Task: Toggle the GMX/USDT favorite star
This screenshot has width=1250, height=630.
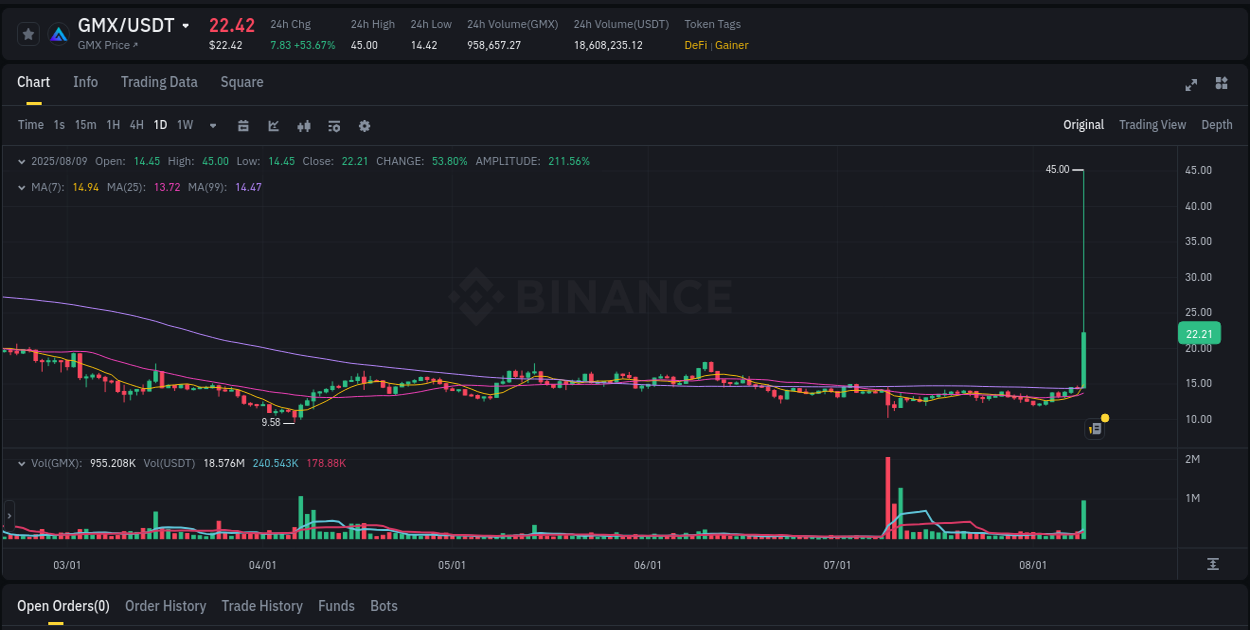Action: (28, 33)
